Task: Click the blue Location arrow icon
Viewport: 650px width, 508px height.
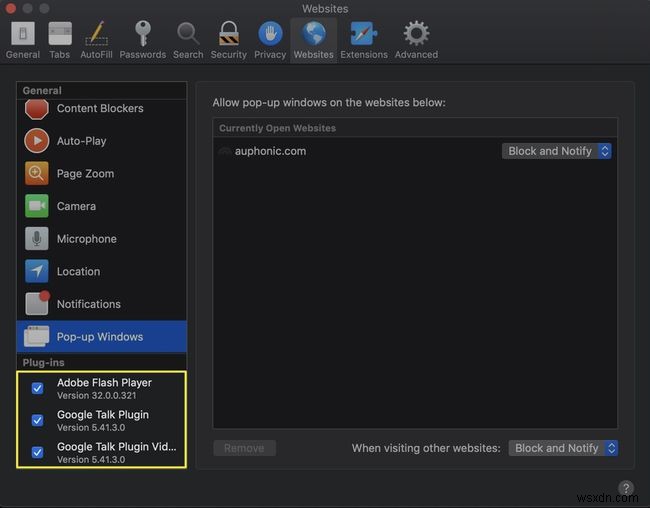Action: click(36, 271)
